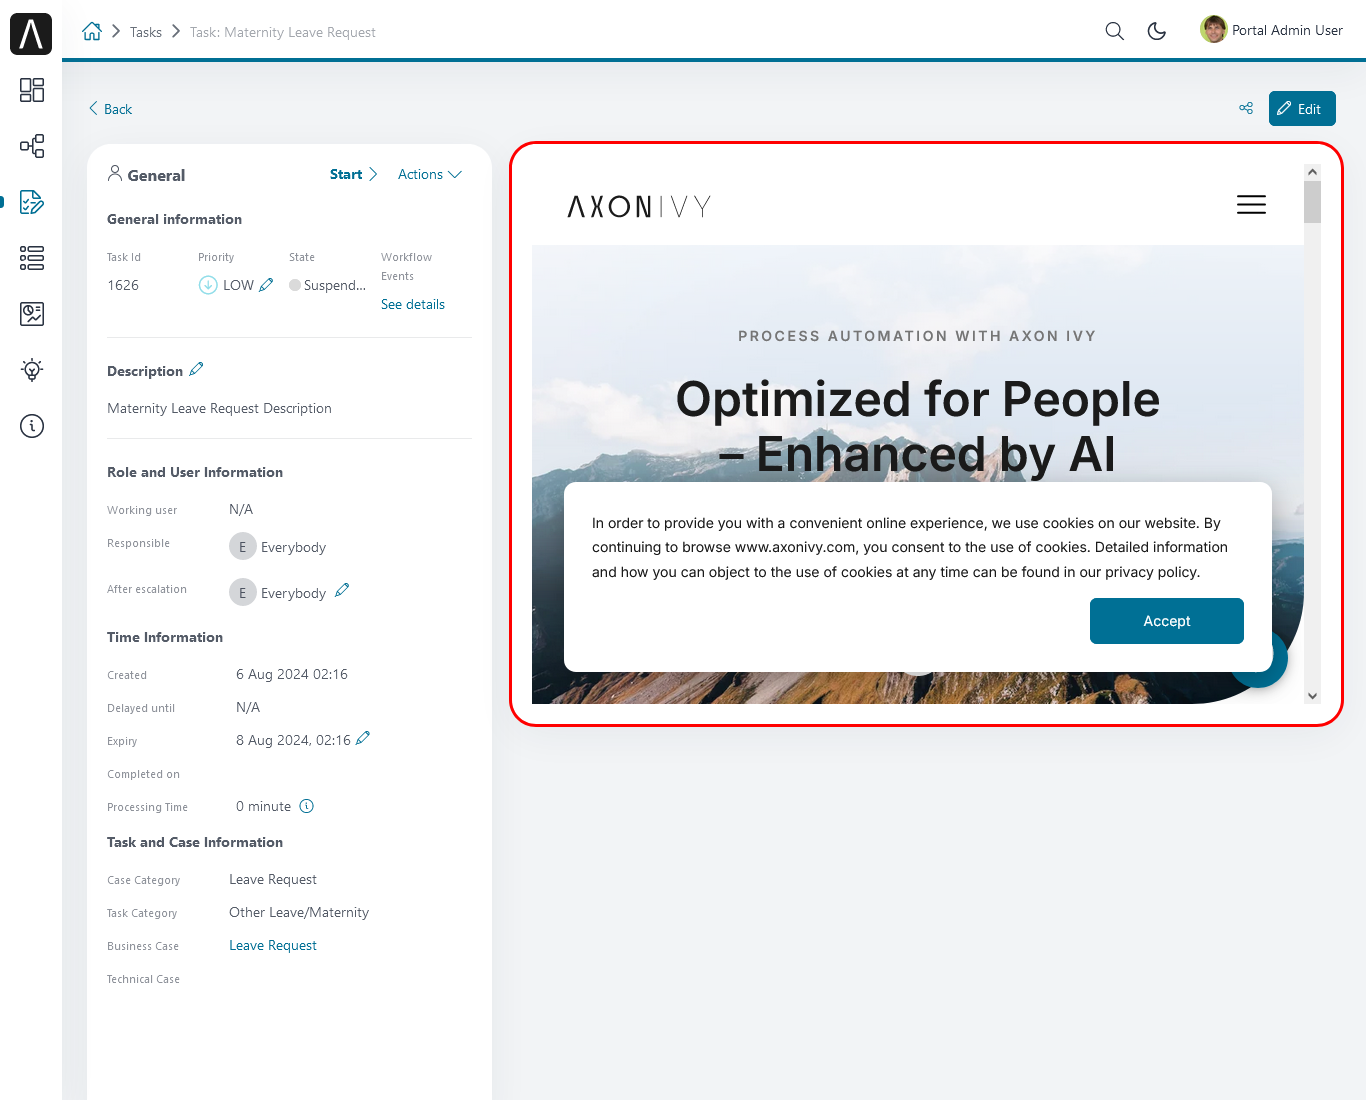Toggle dark mode with the moon icon

(1157, 31)
